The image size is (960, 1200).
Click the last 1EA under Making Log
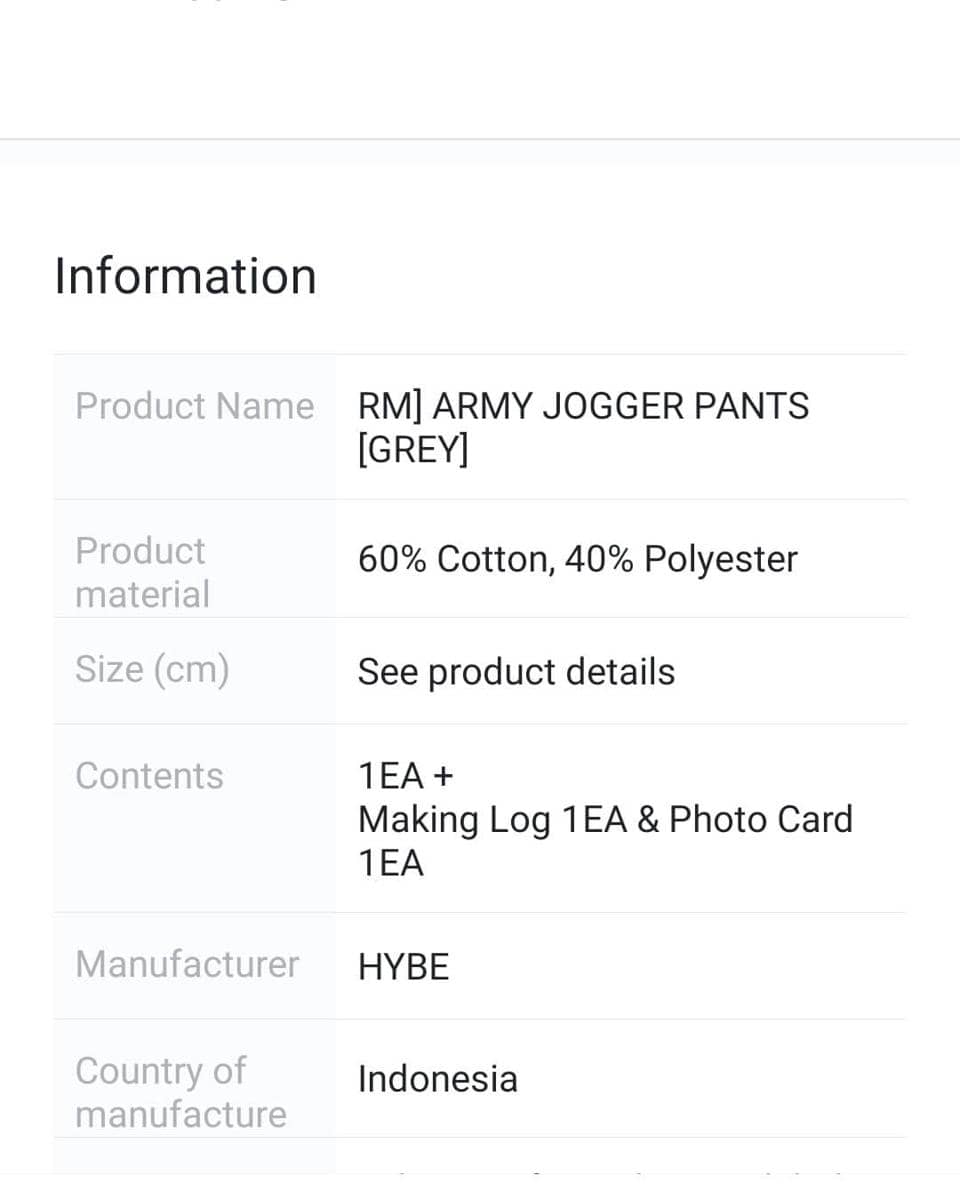[x=391, y=863]
